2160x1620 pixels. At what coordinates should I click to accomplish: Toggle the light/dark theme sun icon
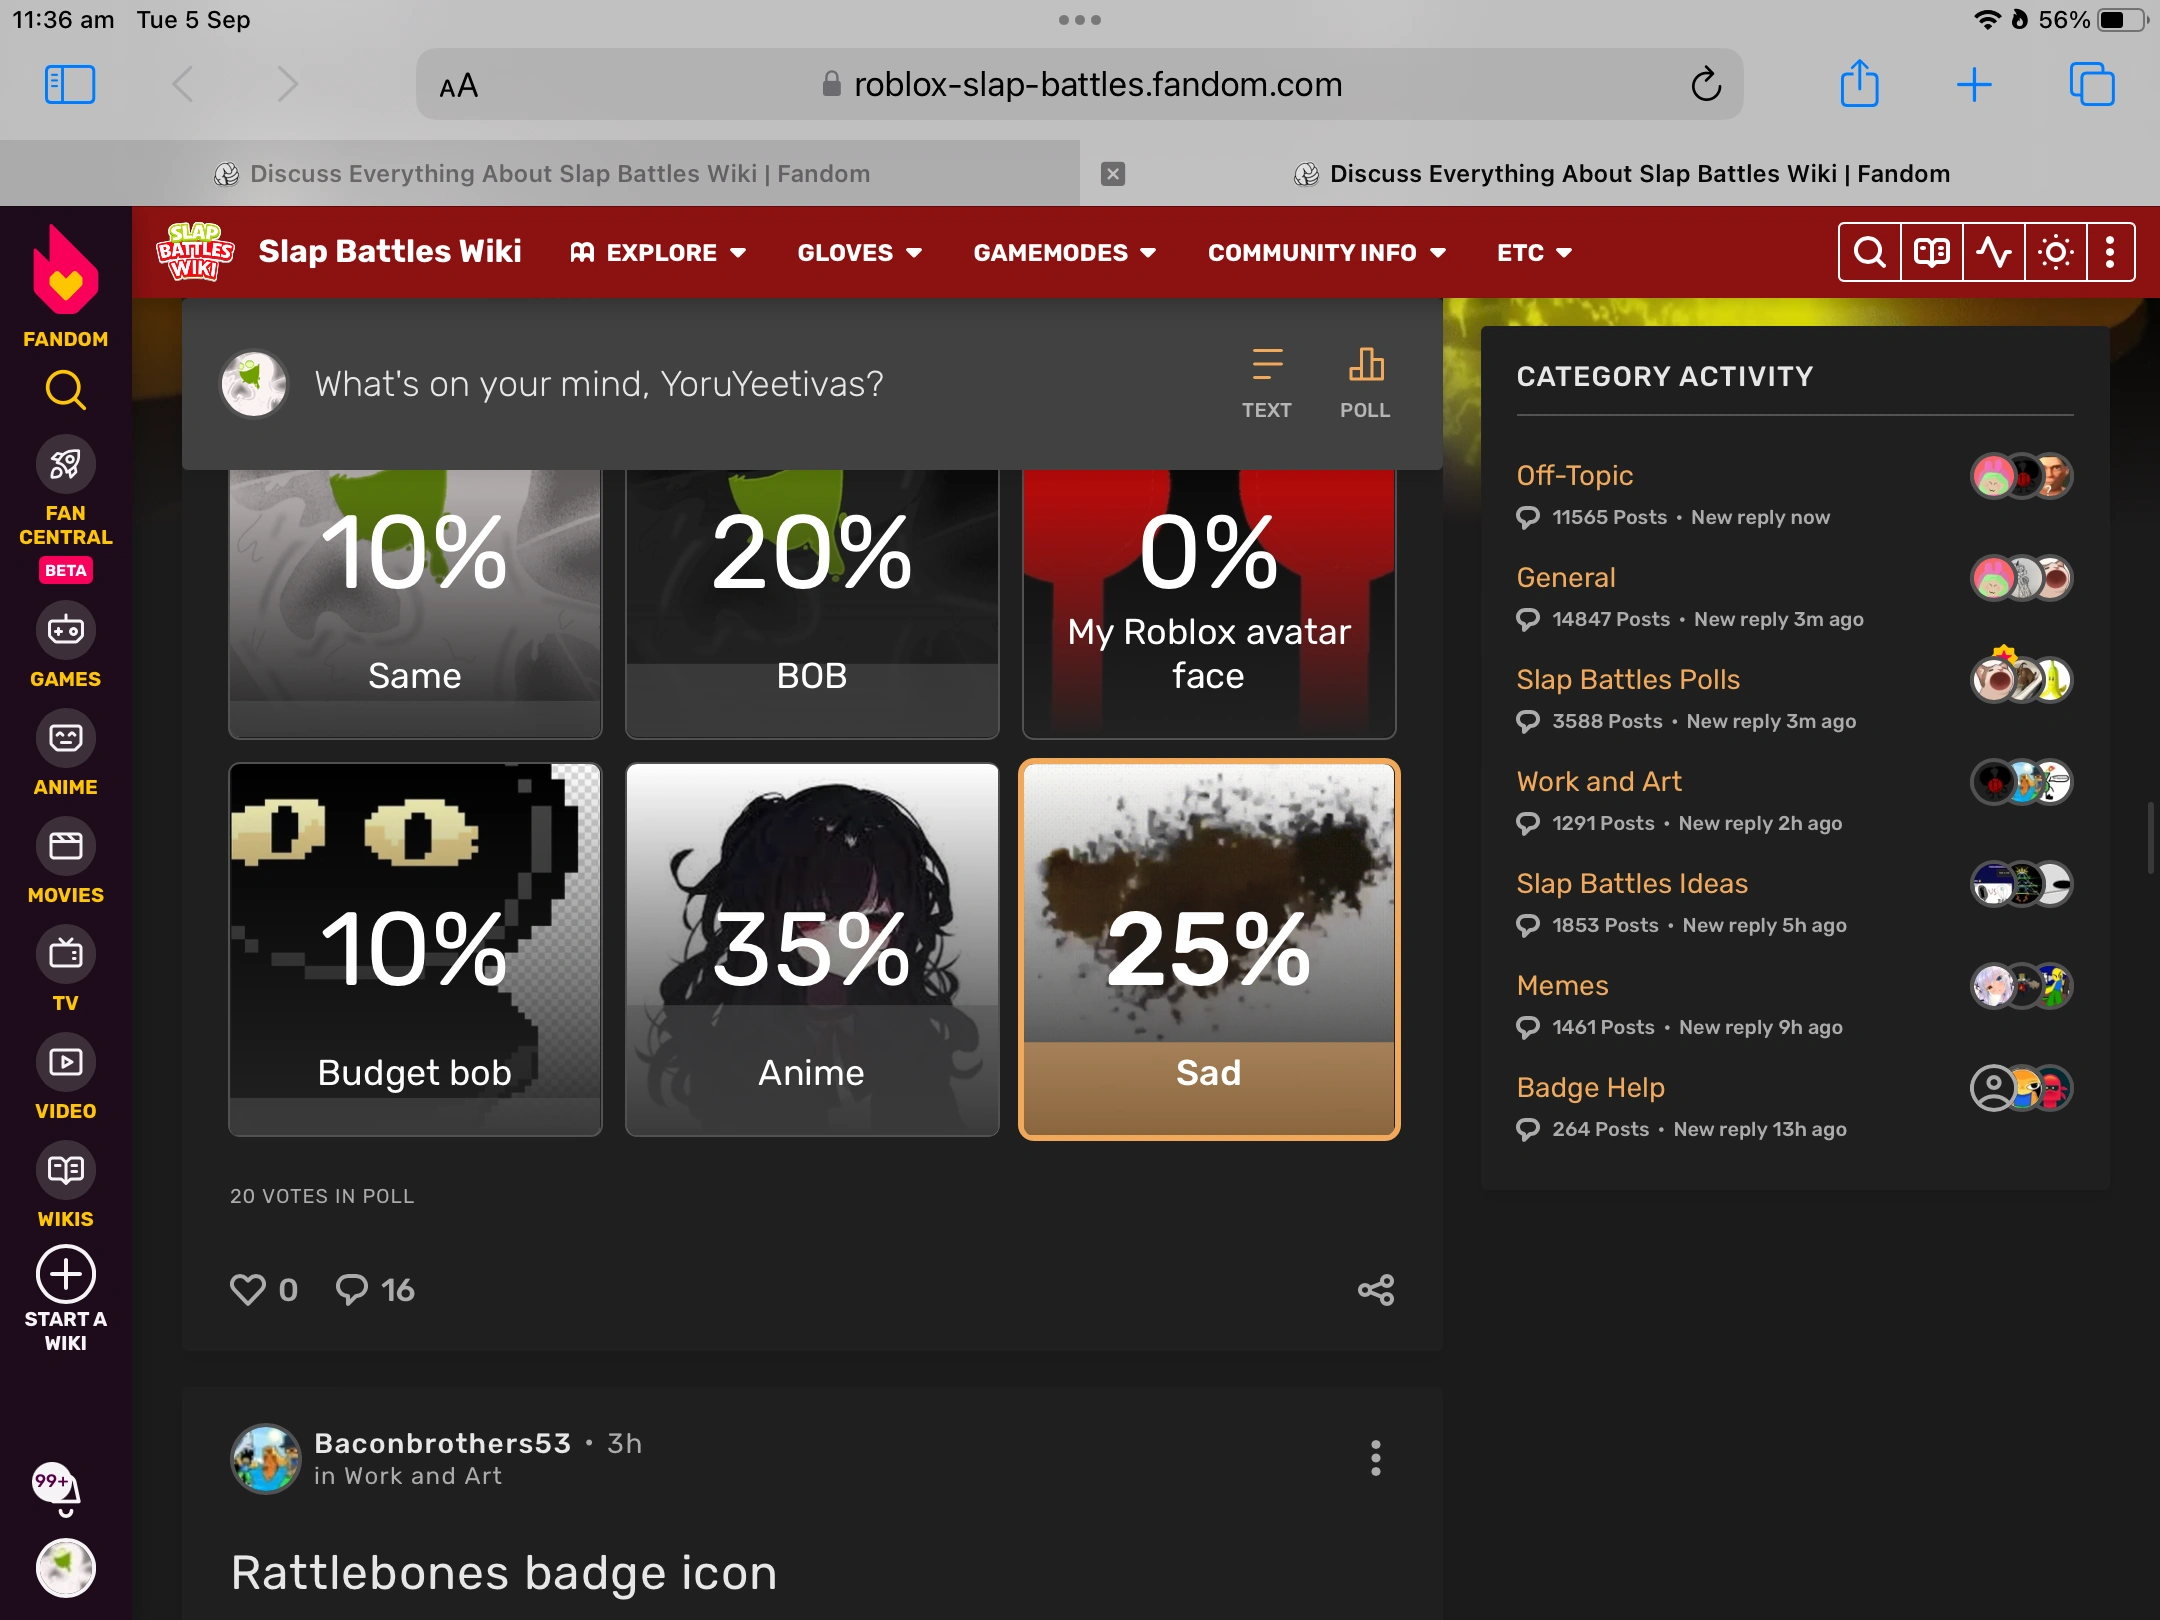click(x=2055, y=252)
